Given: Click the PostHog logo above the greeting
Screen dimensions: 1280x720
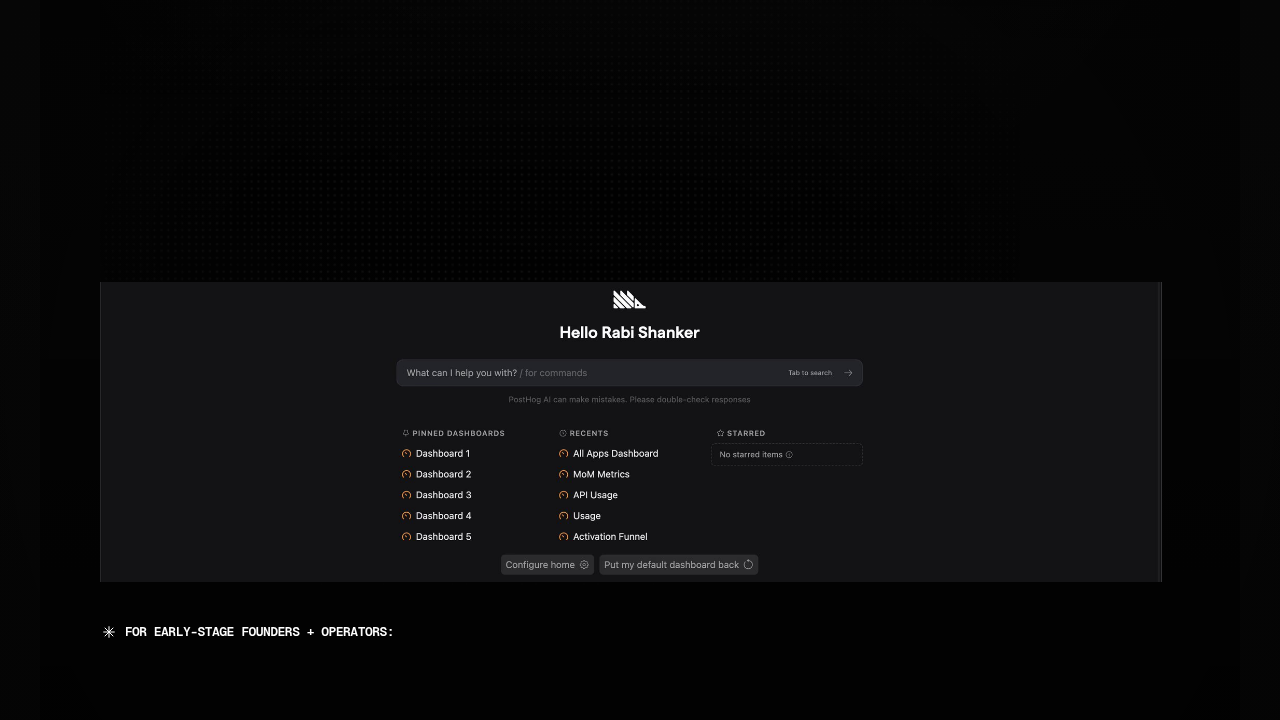Looking at the screenshot, I should pos(629,300).
